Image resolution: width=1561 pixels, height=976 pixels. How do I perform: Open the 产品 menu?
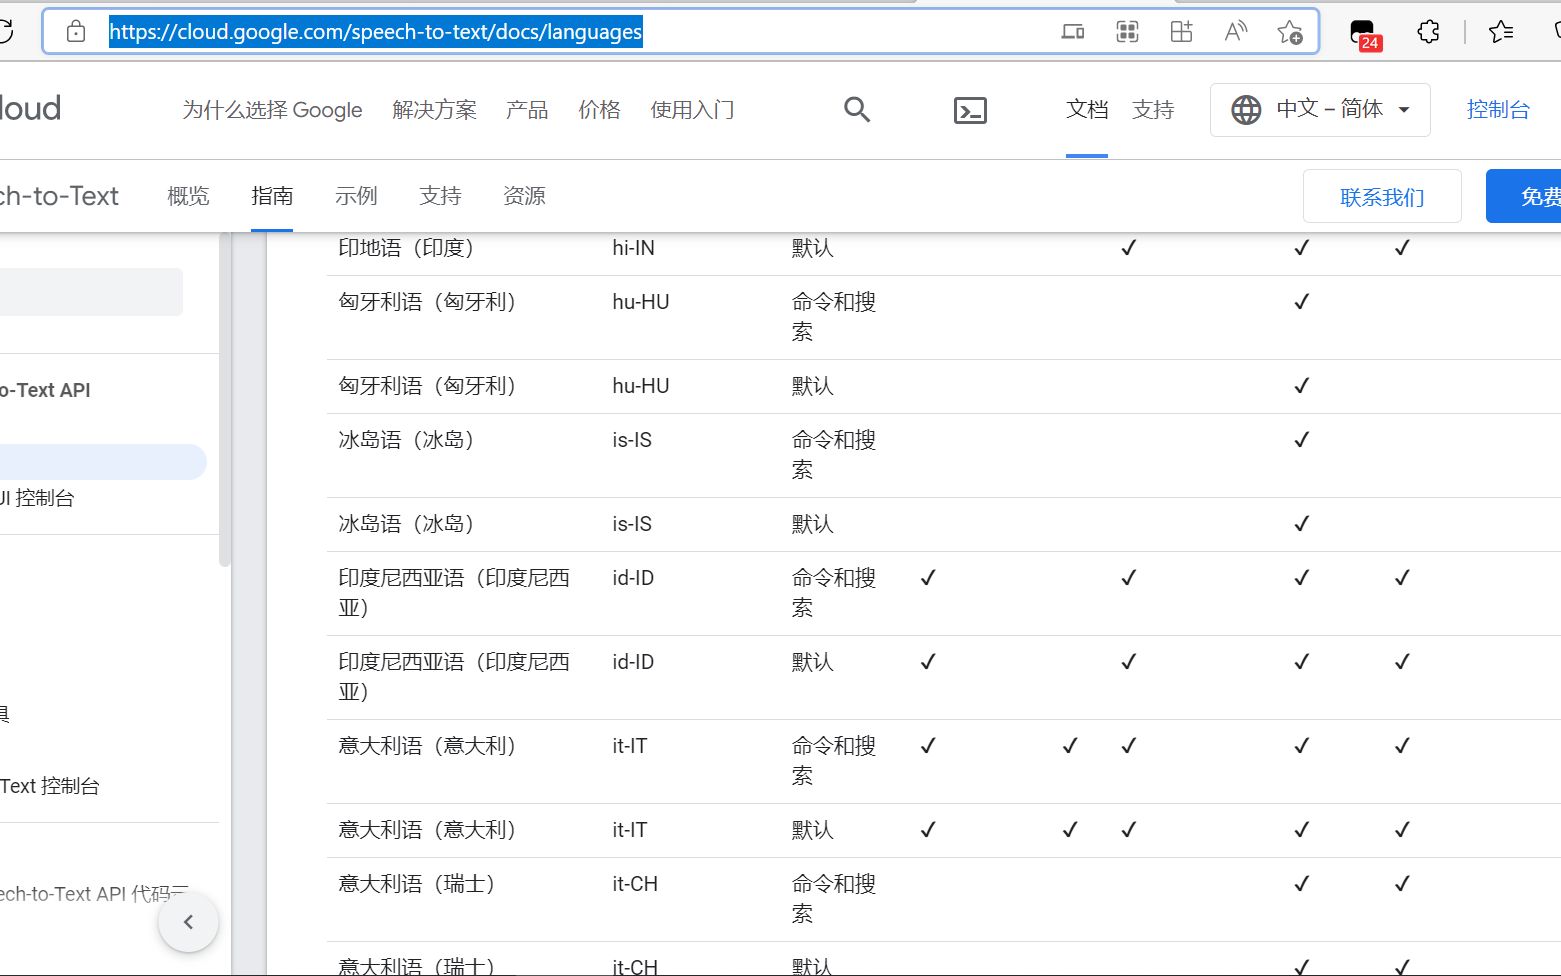click(x=527, y=110)
